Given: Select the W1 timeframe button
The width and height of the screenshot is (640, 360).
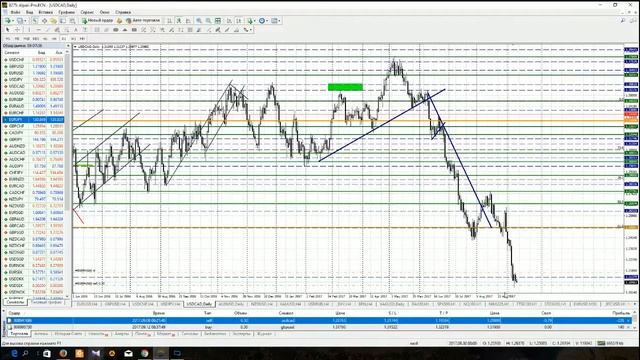Looking at the screenshot, I should (x=73, y=38).
